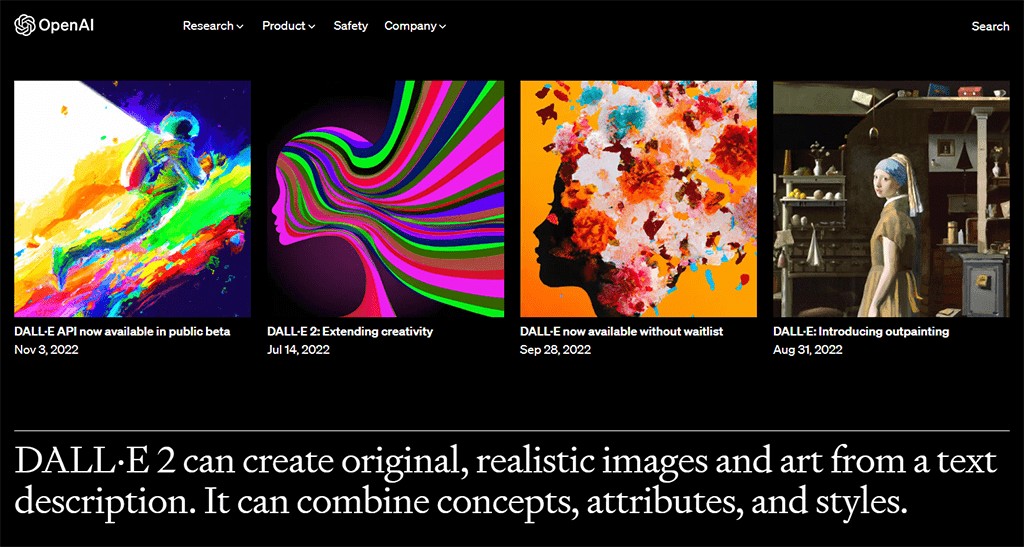Open the Safety menu item
The width and height of the screenshot is (1024, 547).
tap(351, 26)
